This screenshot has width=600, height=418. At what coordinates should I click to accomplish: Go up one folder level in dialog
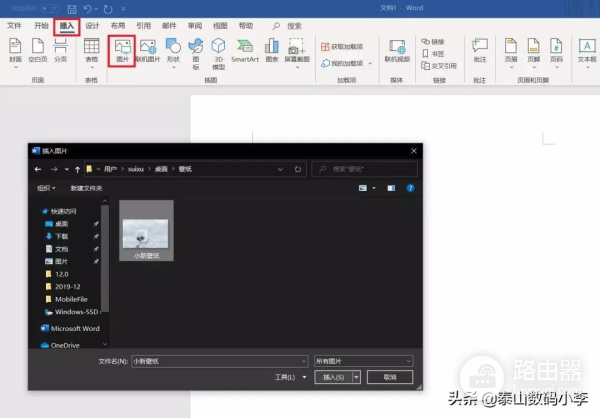tap(75, 169)
